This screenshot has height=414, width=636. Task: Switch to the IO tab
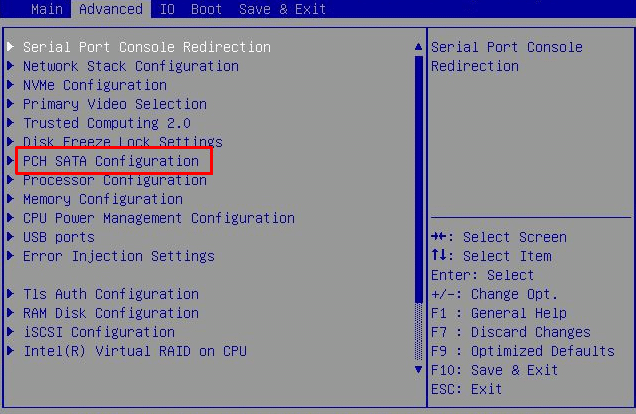[166, 9]
